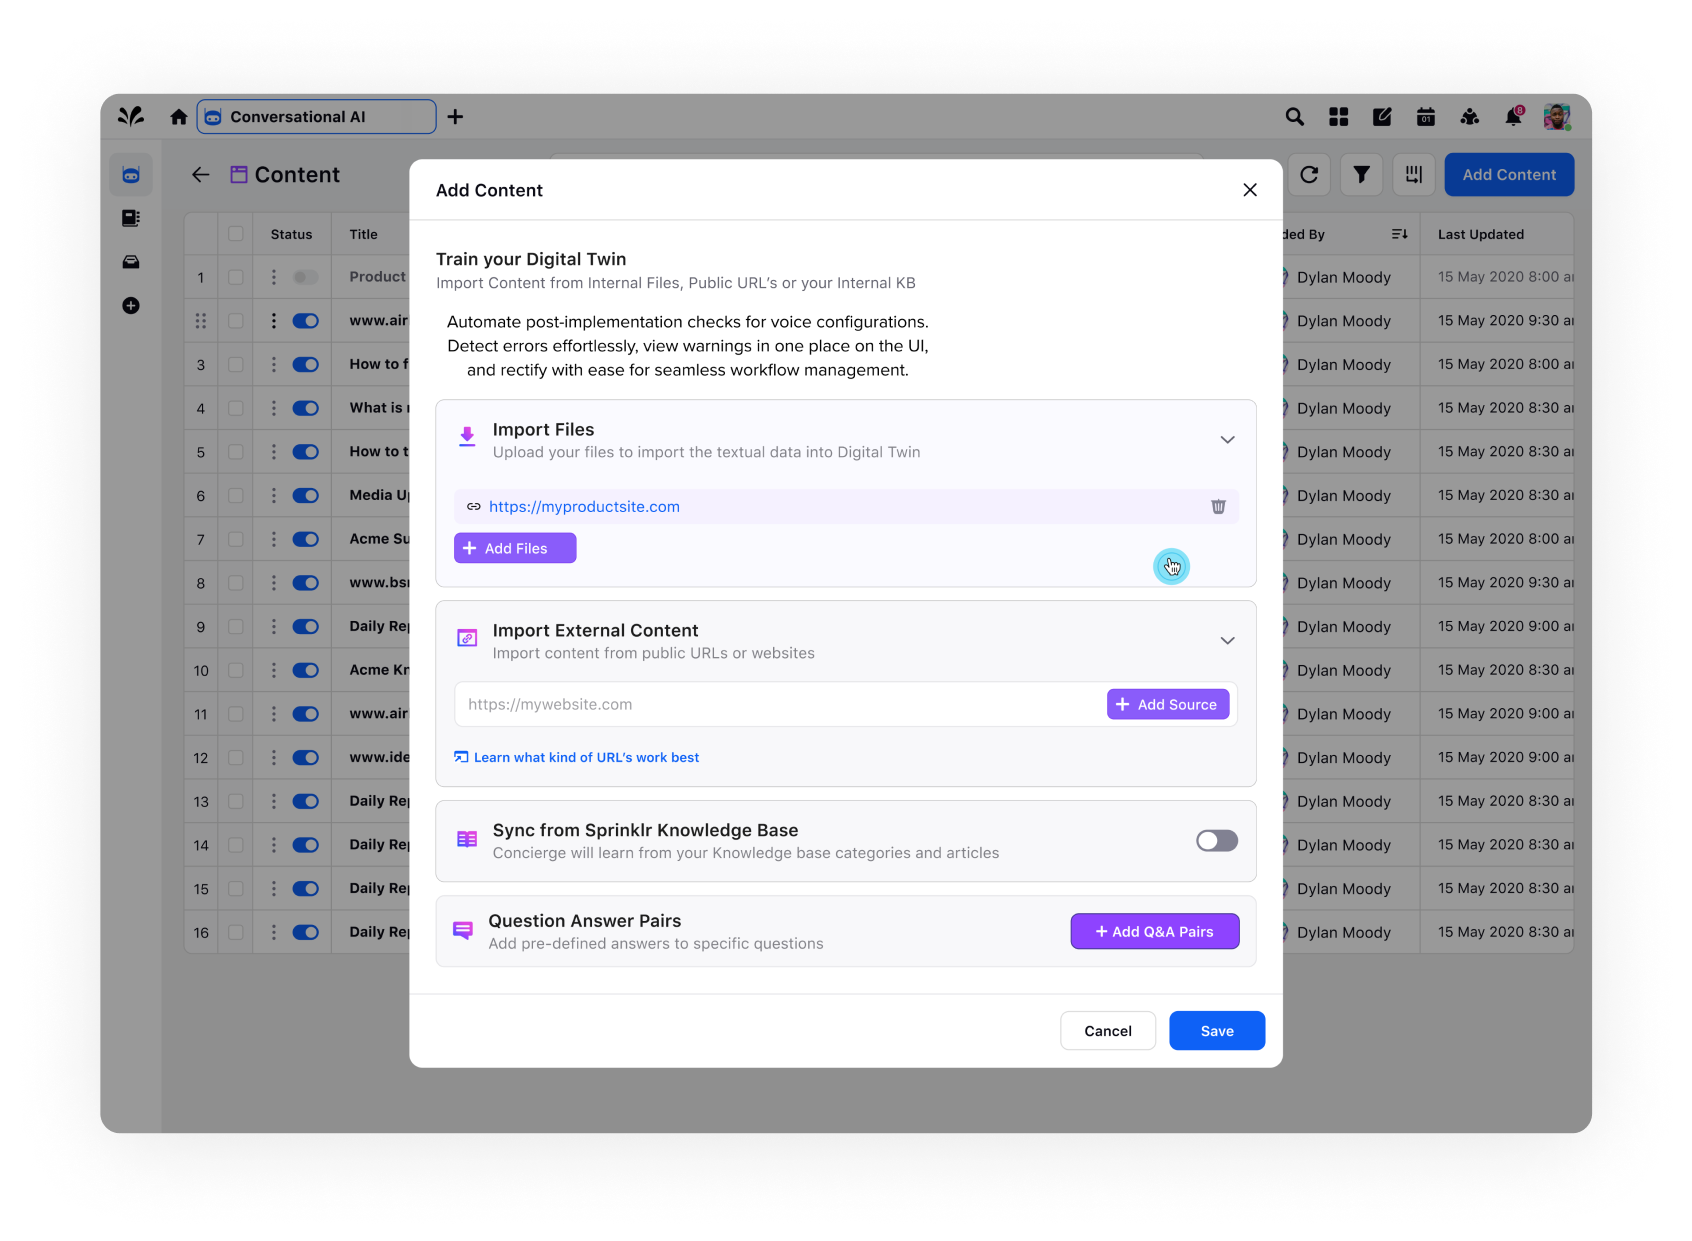The image size is (1692, 1241).
Task: Click the drag handle on row 2
Action: [x=201, y=321]
